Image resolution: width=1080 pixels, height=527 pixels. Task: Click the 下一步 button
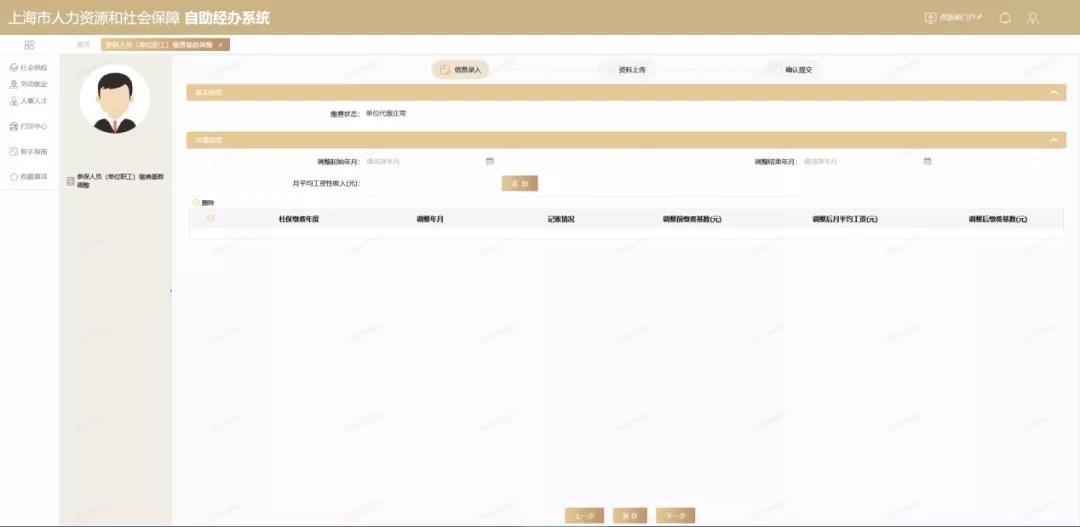(676, 516)
